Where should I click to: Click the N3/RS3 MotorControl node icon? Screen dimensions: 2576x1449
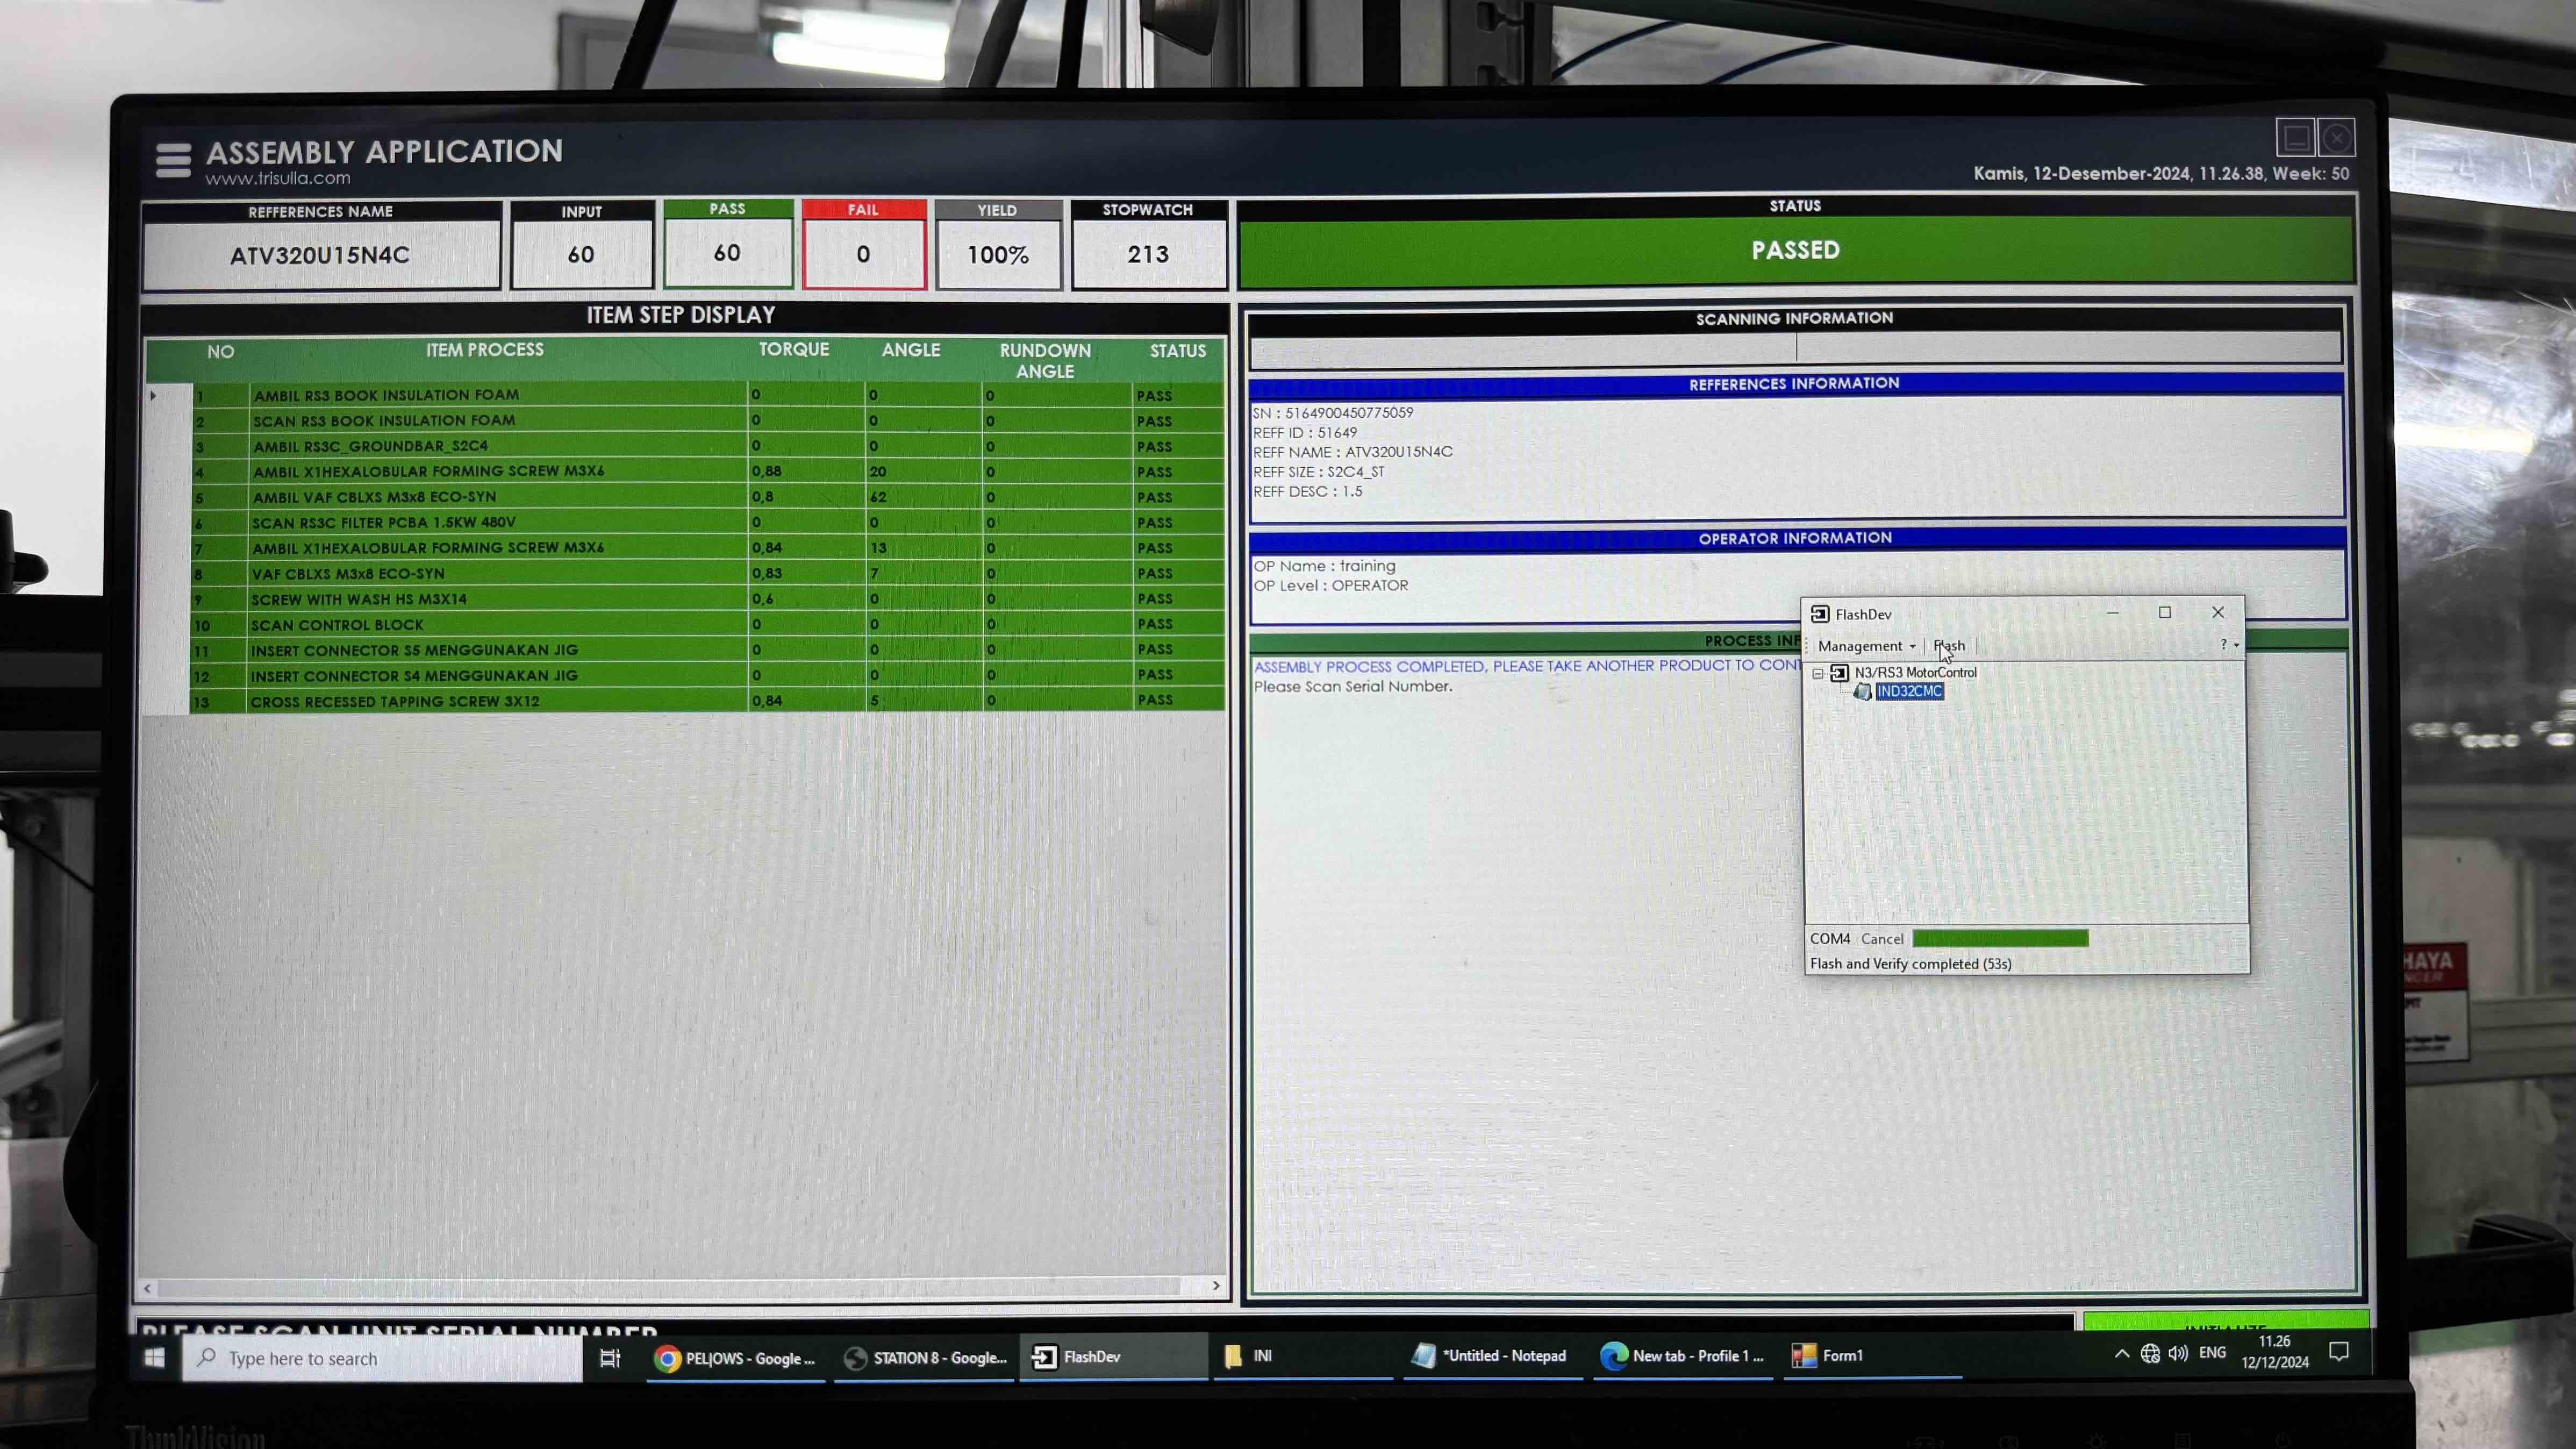coord(1839,673)
